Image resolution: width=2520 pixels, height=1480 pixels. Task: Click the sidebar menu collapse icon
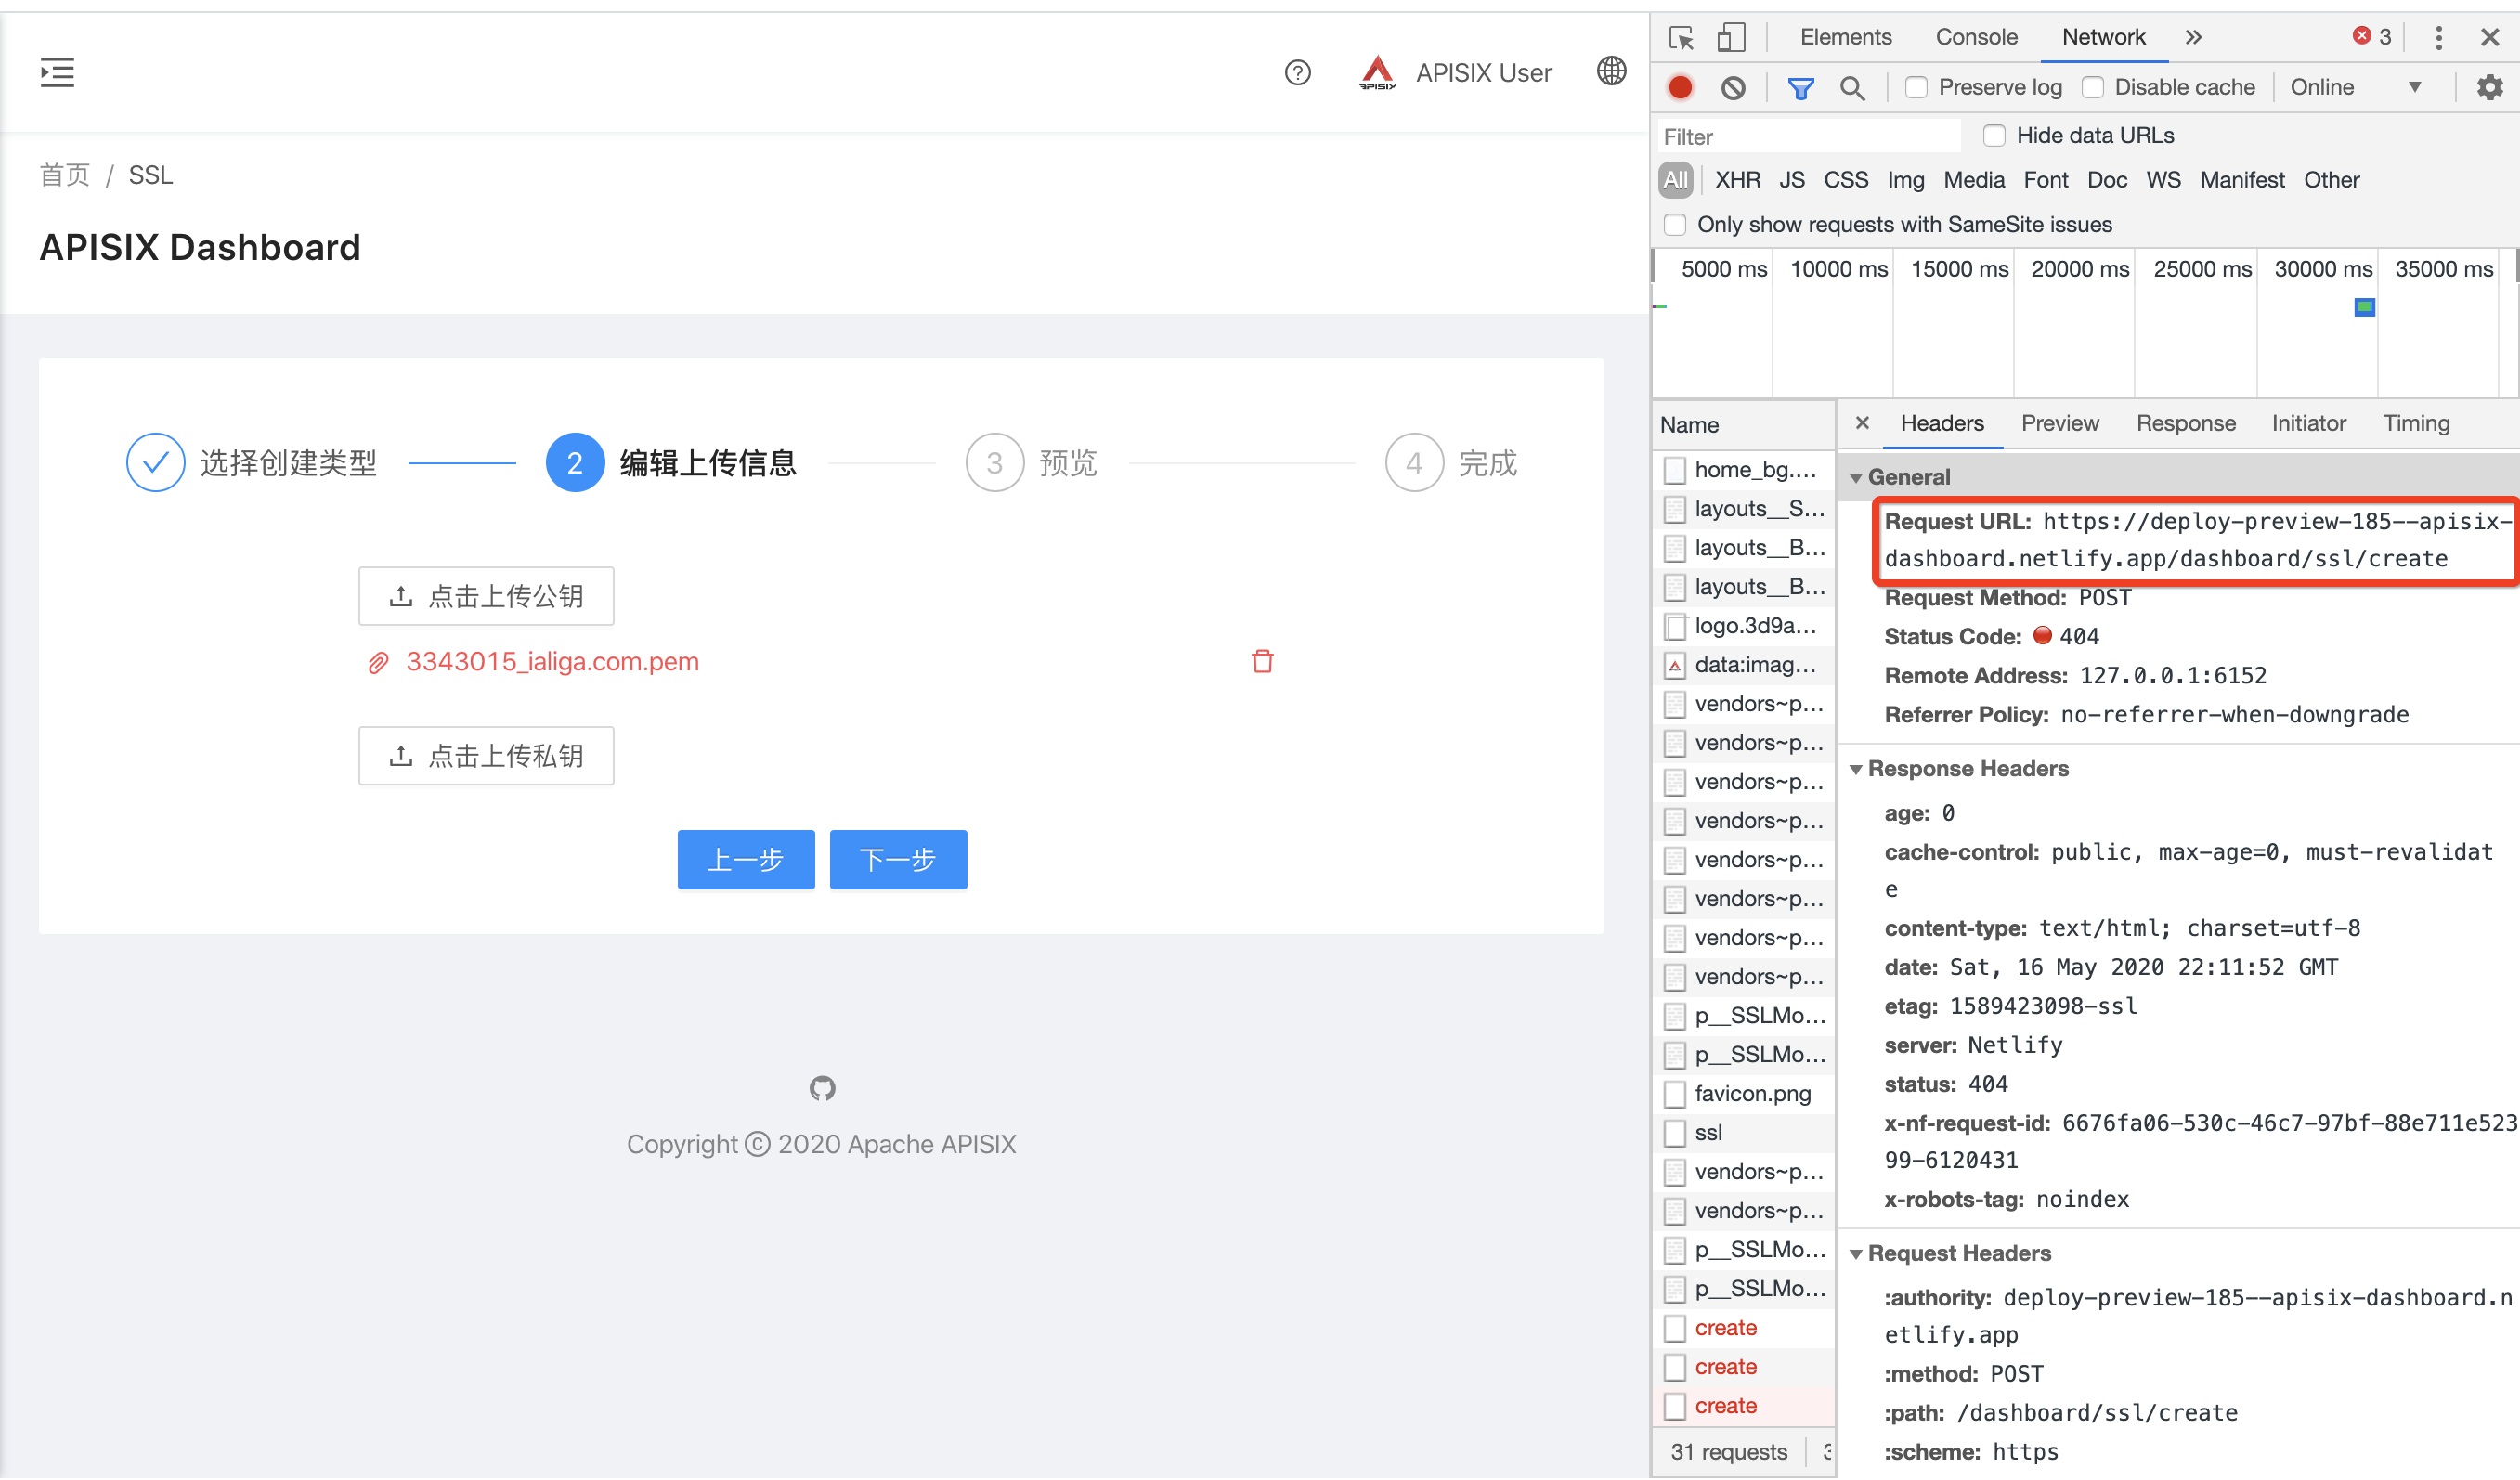(57, 72)
